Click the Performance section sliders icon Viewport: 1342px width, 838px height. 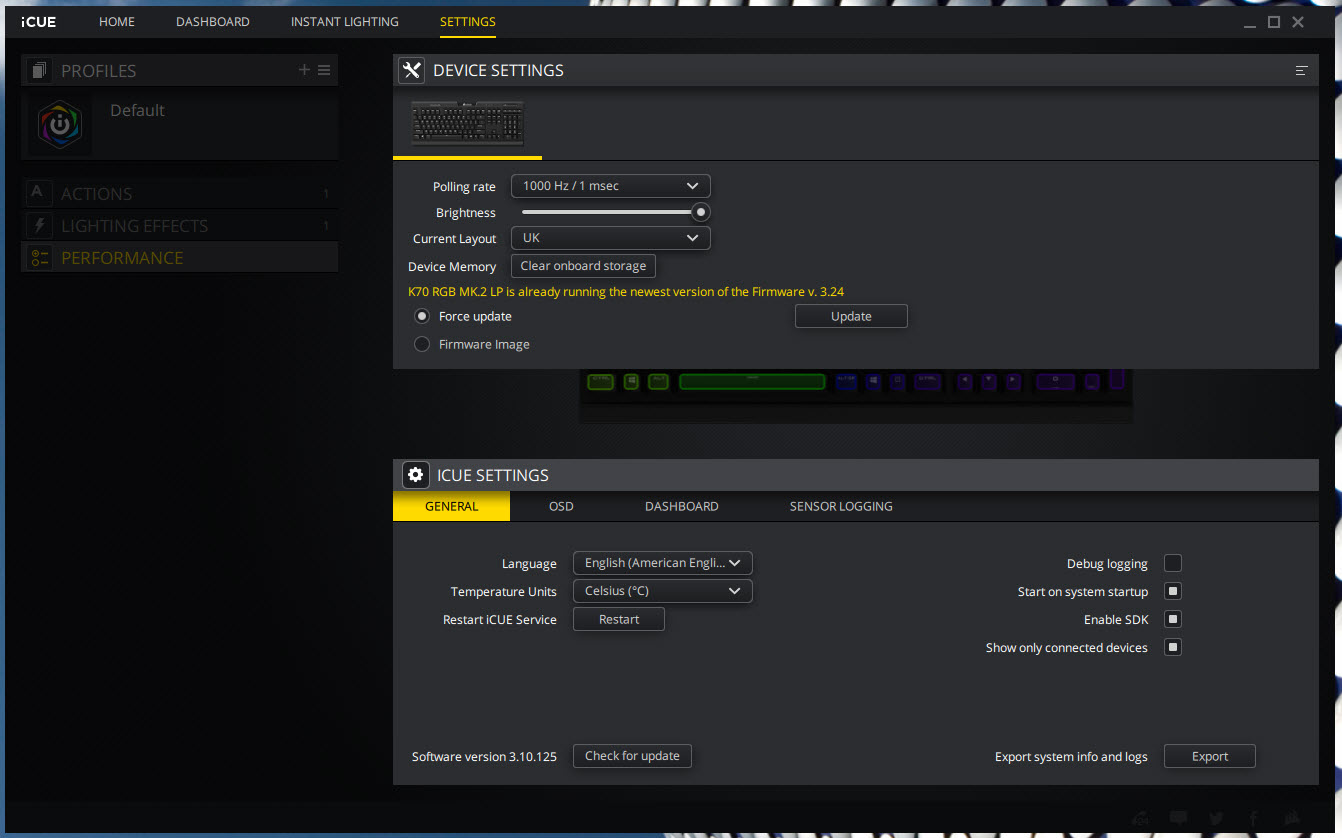click(38, 257)
